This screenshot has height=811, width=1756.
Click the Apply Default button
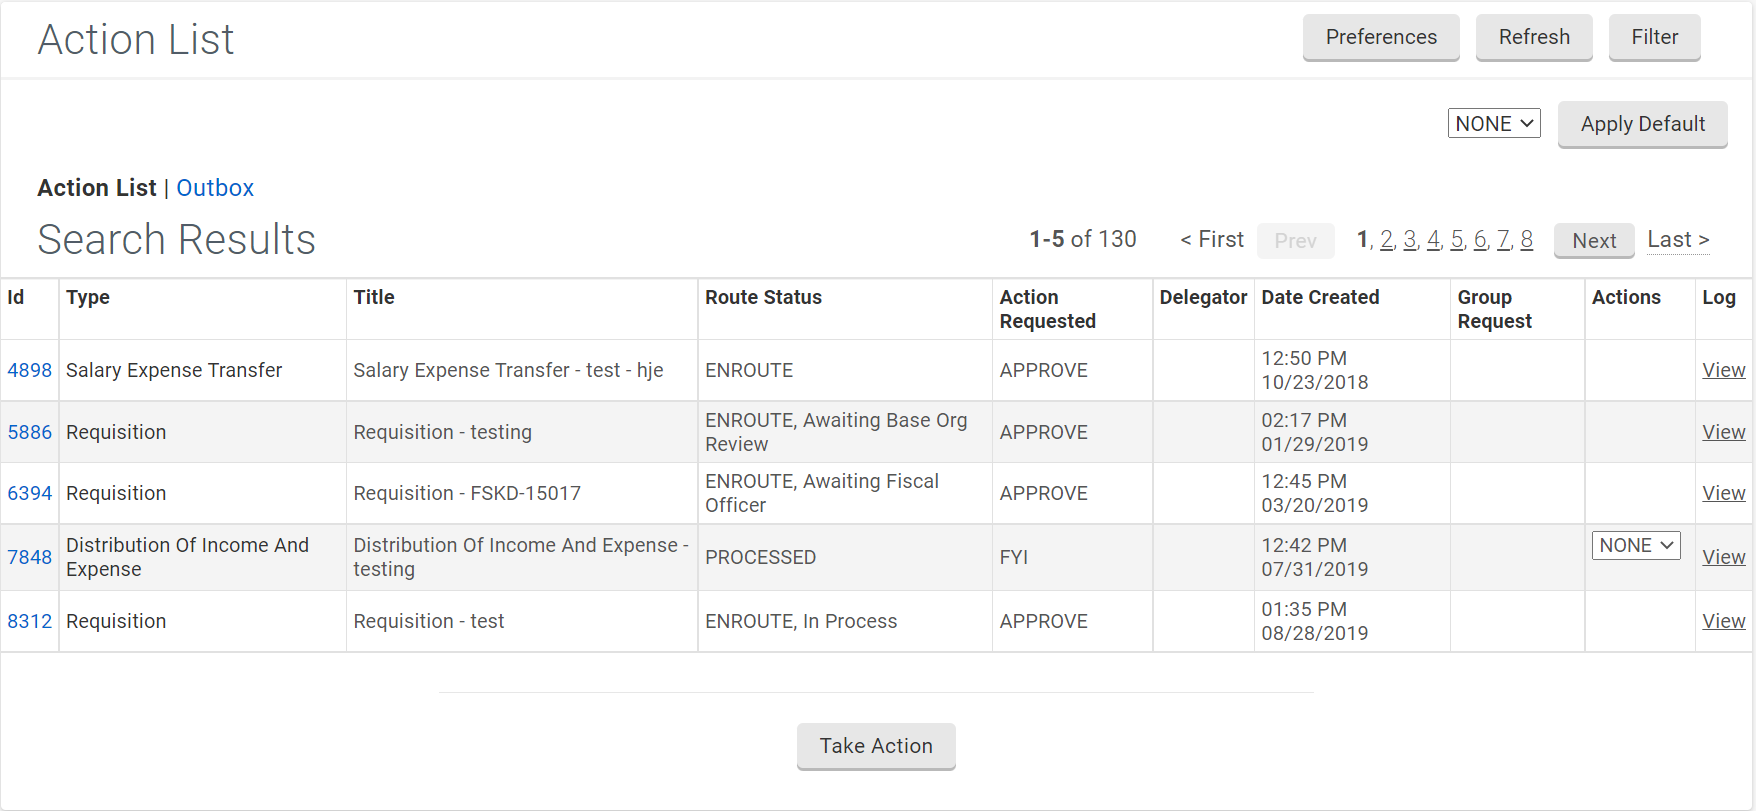coord(1642,124)
